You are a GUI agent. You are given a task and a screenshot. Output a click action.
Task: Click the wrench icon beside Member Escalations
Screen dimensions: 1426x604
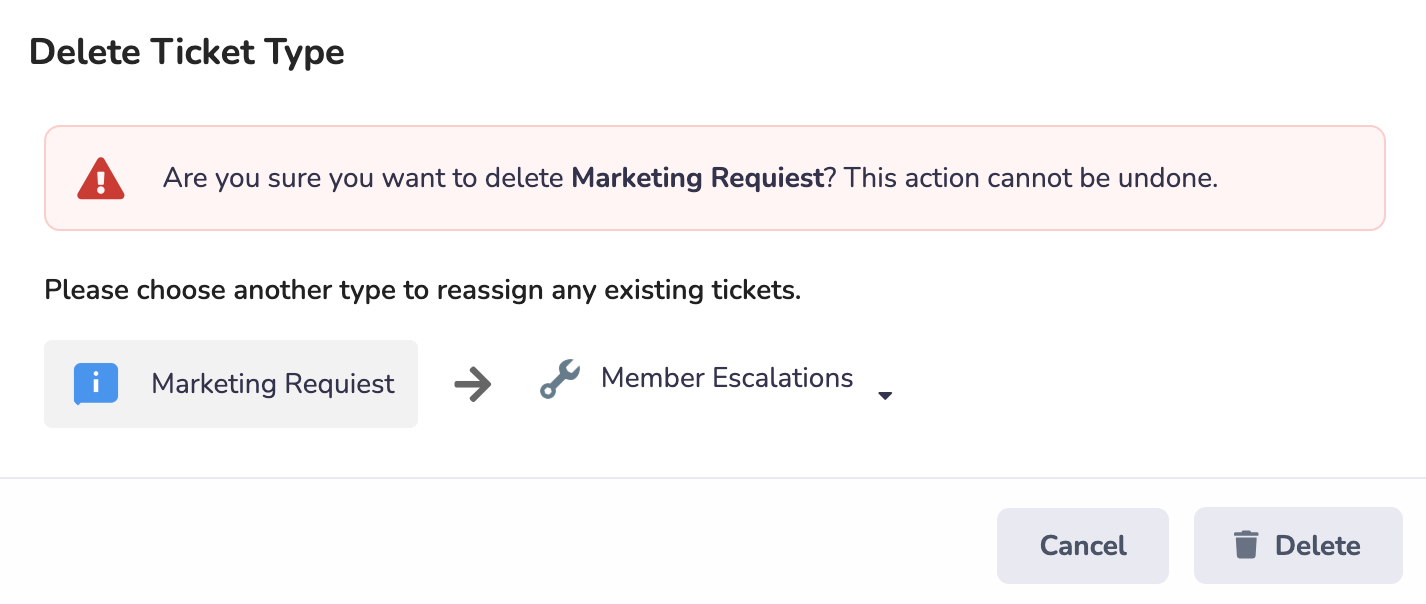click(x=560, y=380)
